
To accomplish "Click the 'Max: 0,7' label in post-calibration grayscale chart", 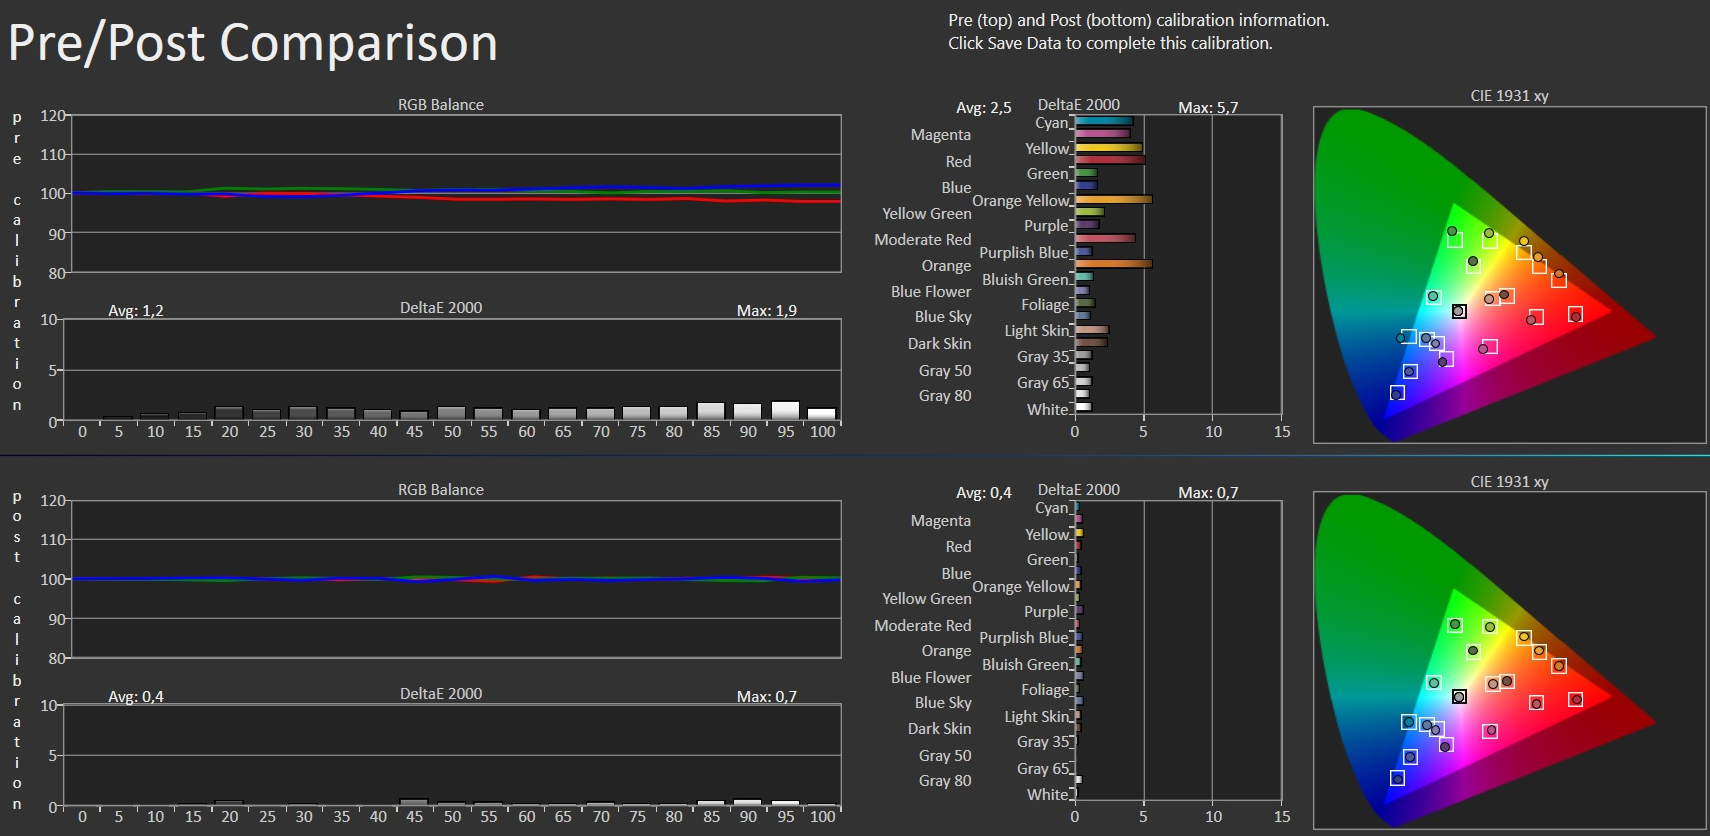I will 766,696.
